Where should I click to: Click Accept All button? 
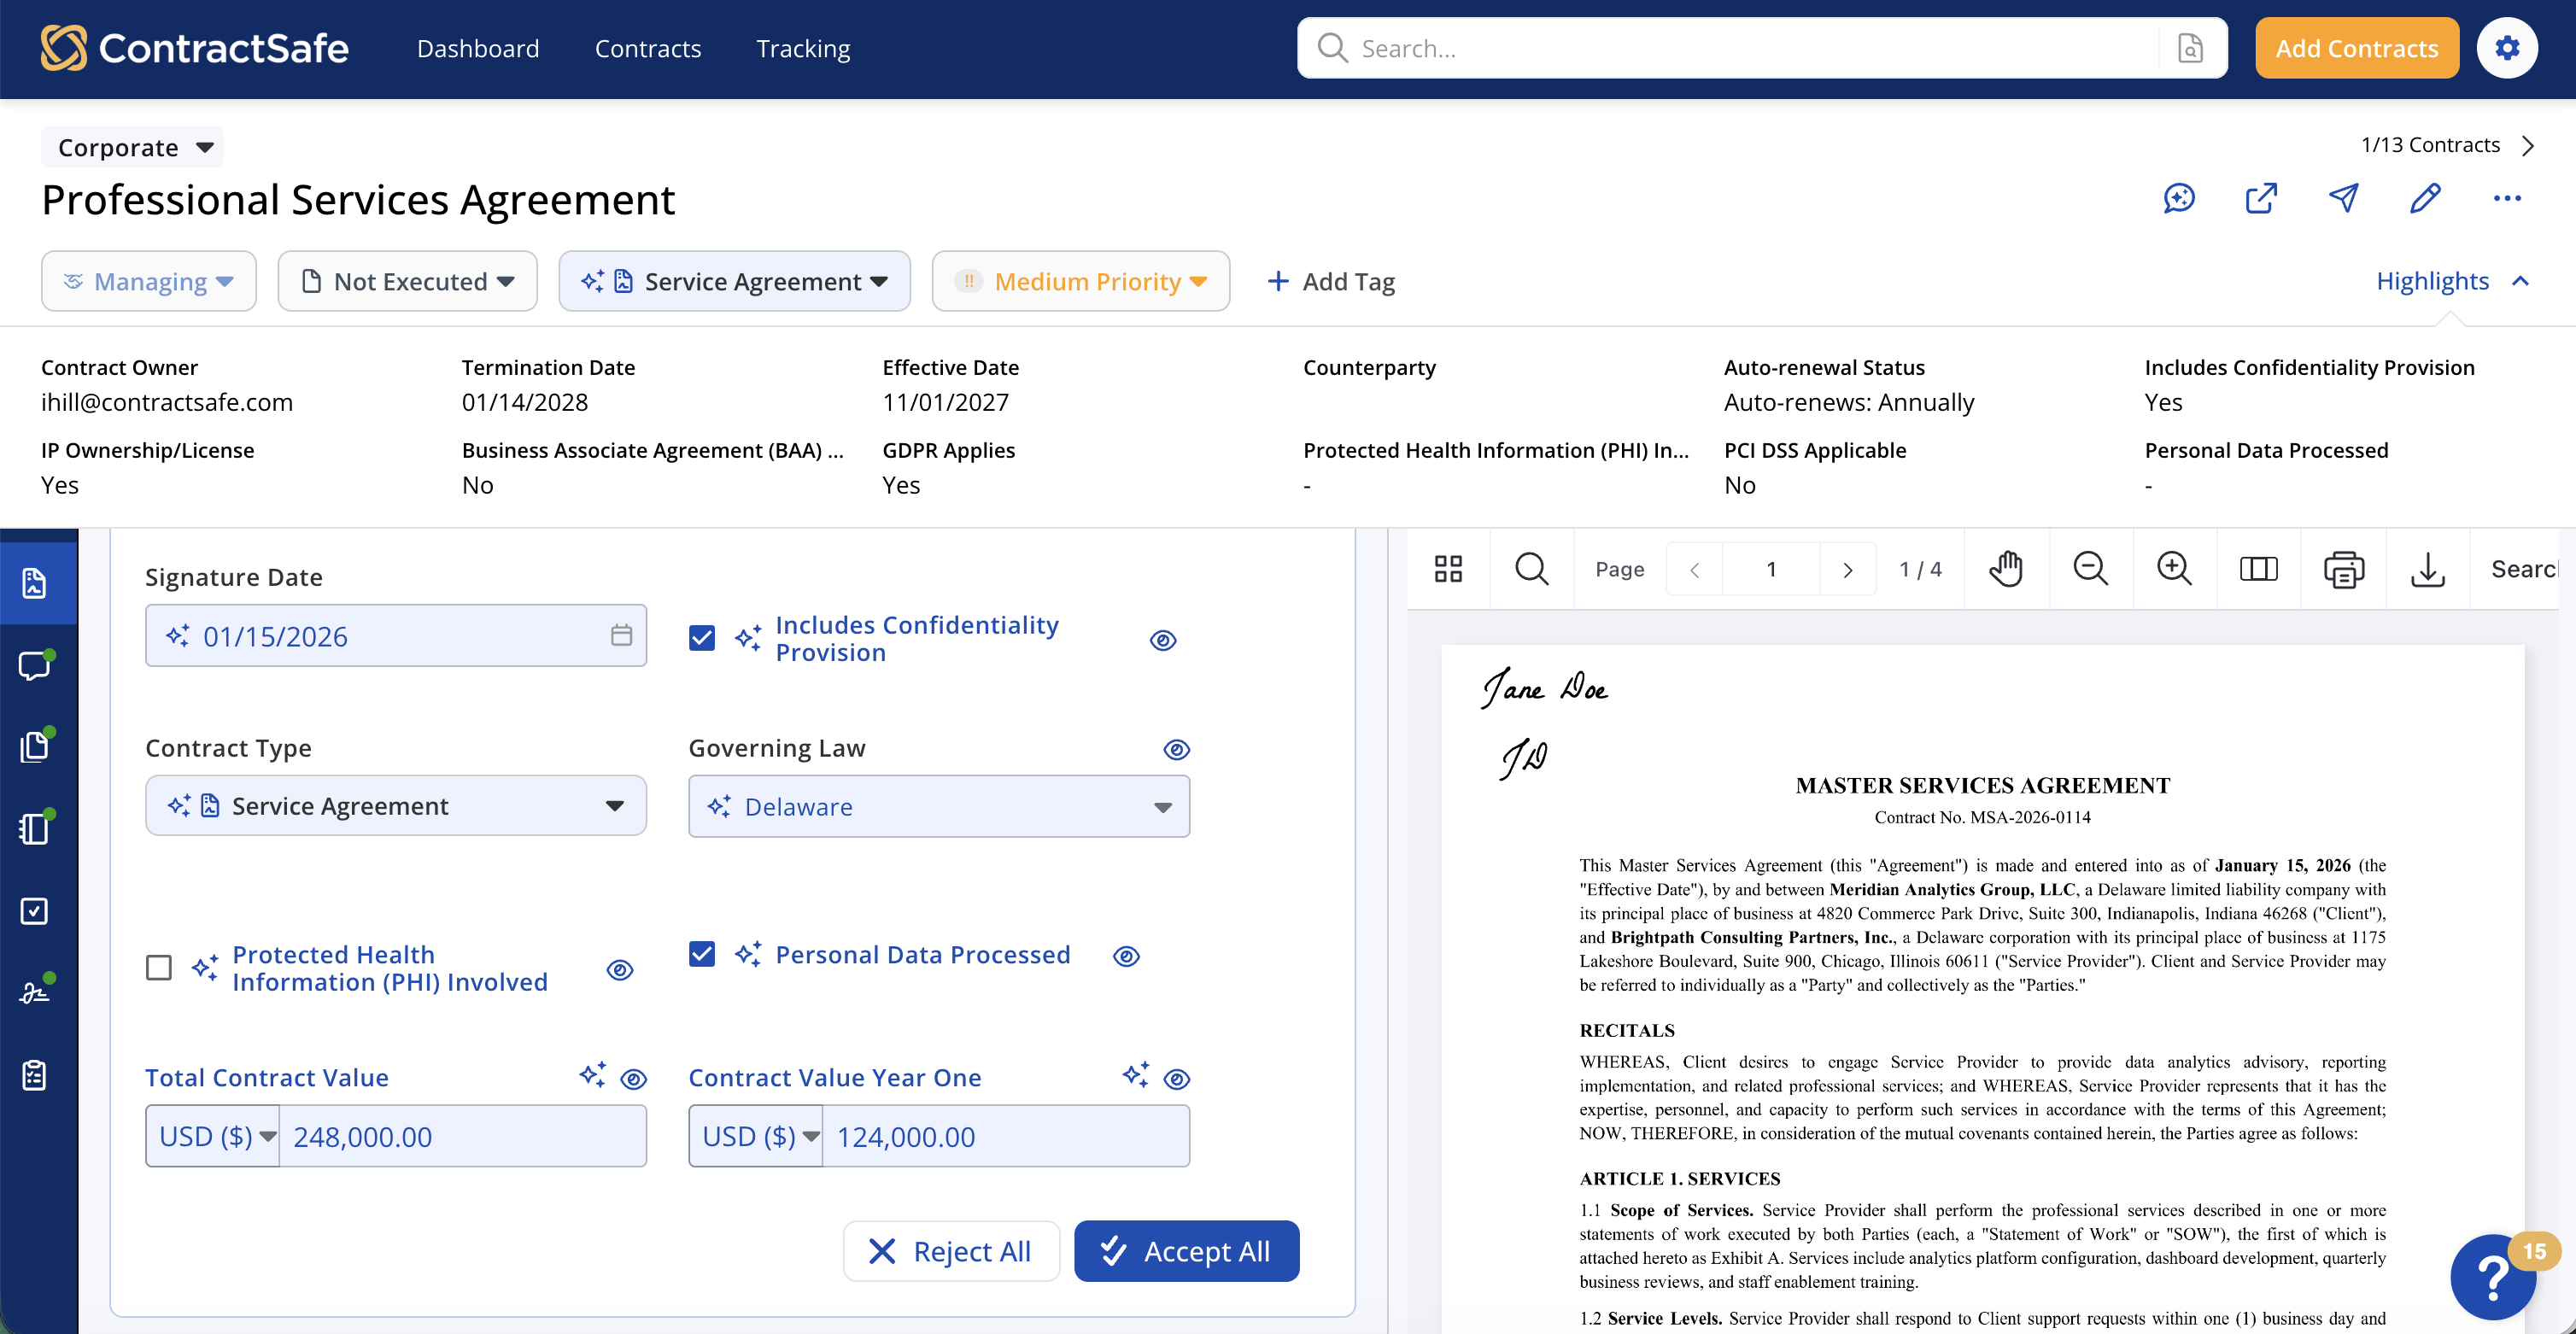[1187, 1251]
